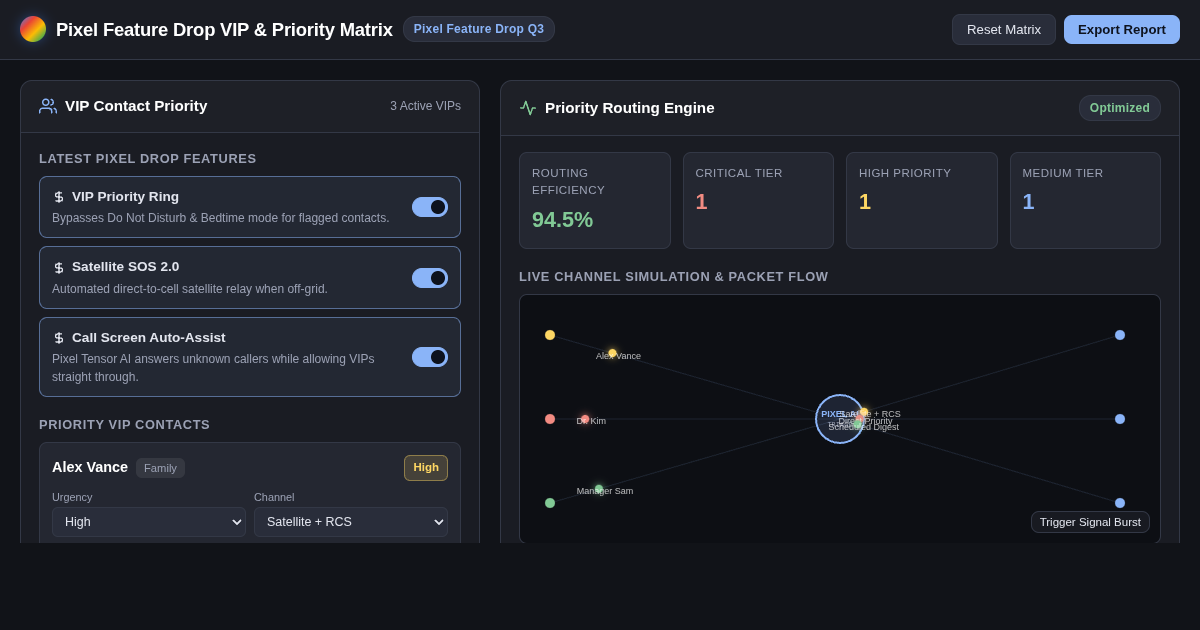Click the Satellite SOS 2.0 feature icon
Image resolution: width=1200 pixels, height=630 pixels.
tap(59, 267)
